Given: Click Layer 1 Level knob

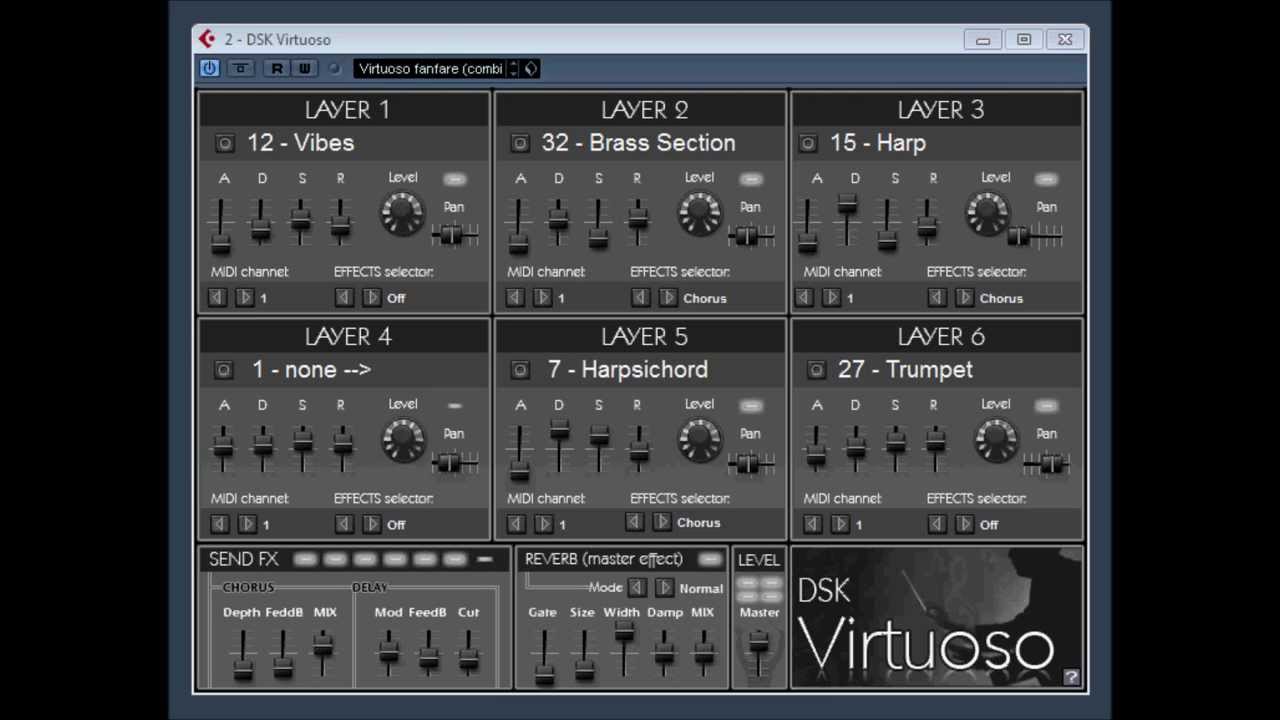Looking at the screenshot, I should (402, 213).
